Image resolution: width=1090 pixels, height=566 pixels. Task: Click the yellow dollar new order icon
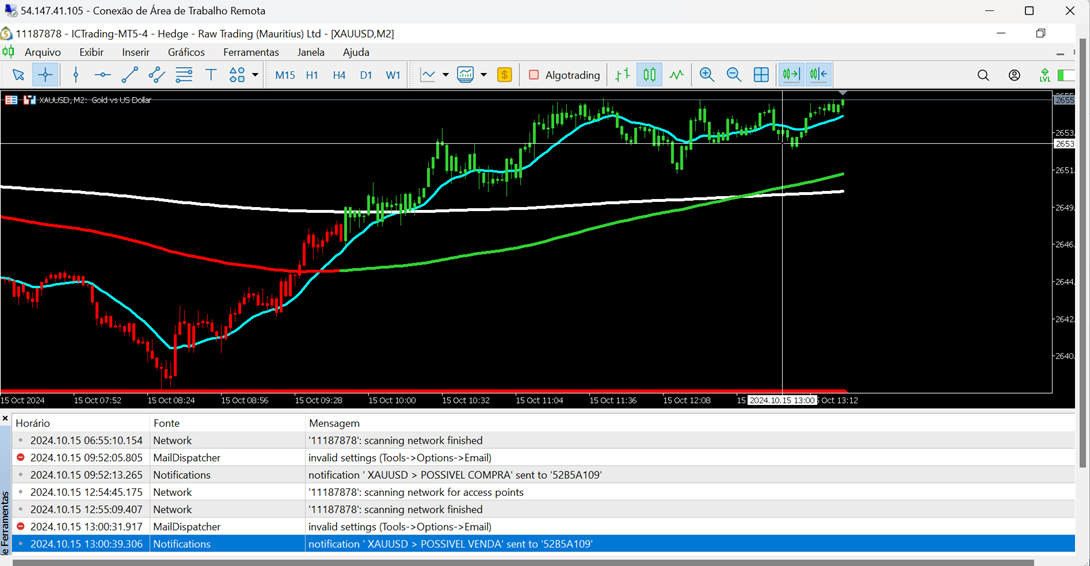[x=505, y=75]
